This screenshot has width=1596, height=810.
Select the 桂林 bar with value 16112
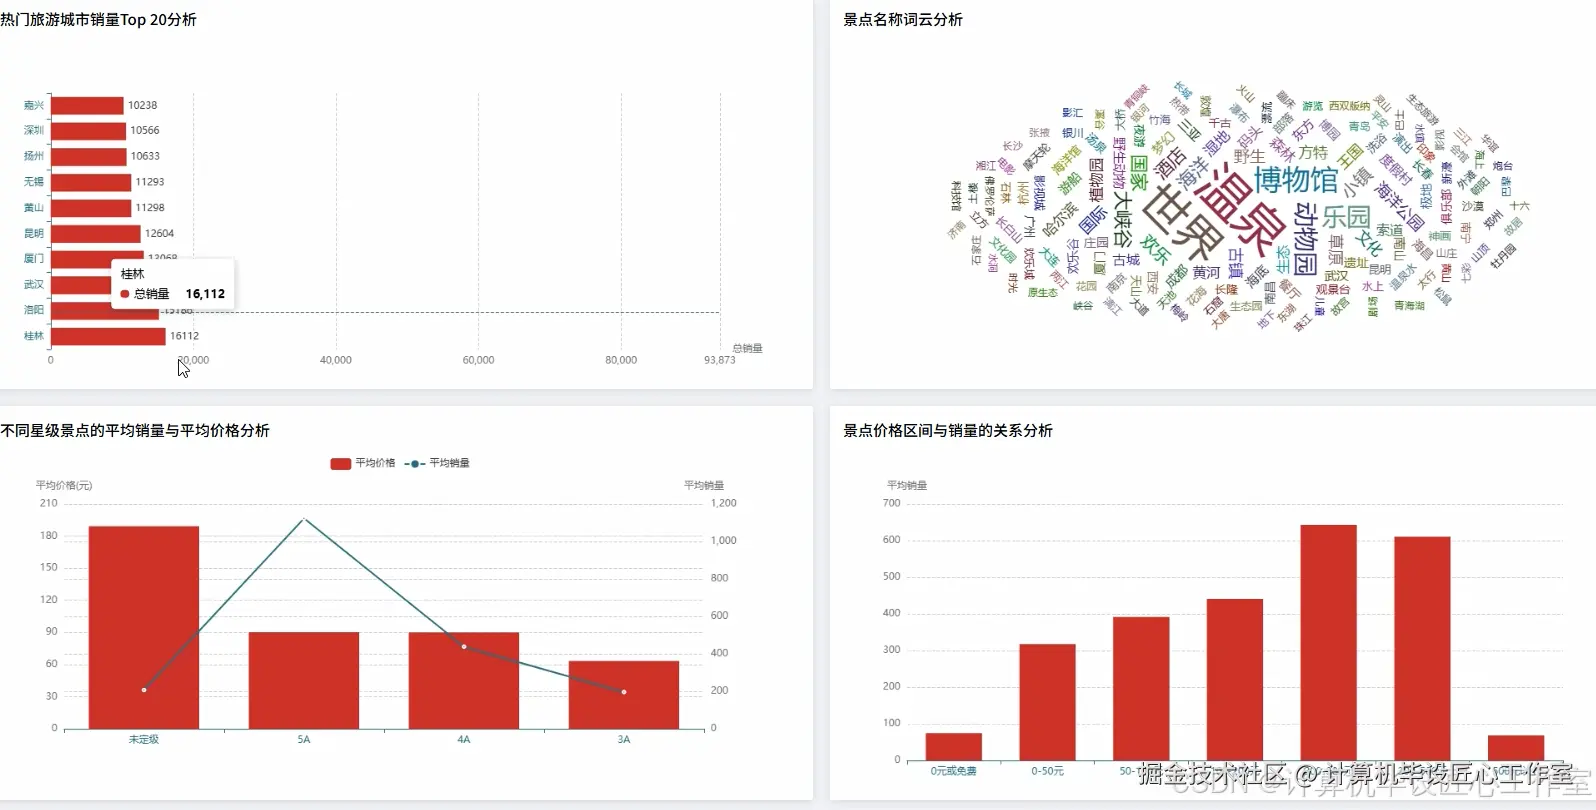pyautogui.click(x=108, y=336)
